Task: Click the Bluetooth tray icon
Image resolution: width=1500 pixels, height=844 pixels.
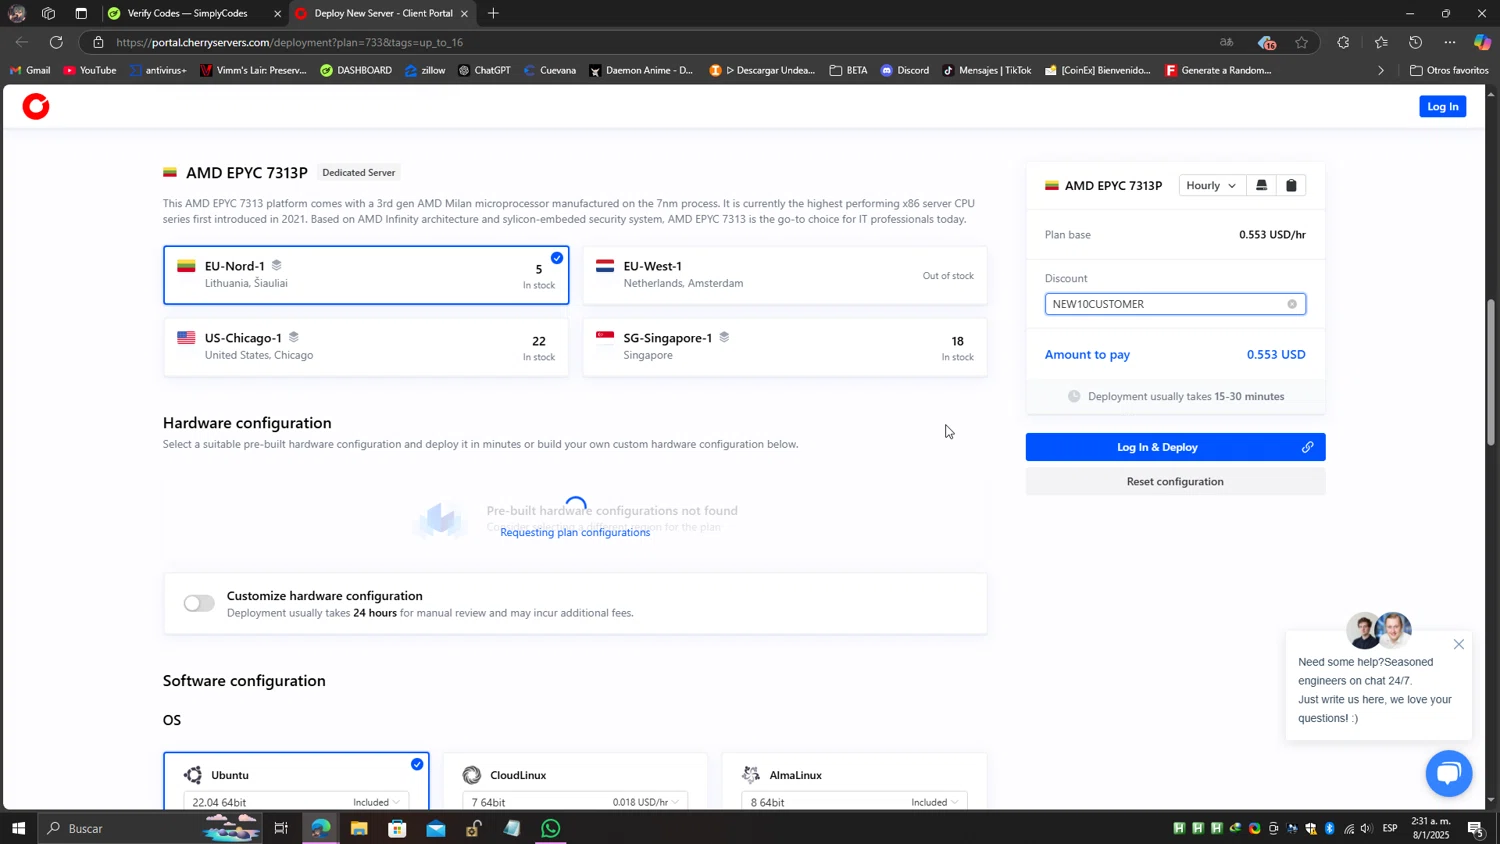Action: click(1329, 828)
